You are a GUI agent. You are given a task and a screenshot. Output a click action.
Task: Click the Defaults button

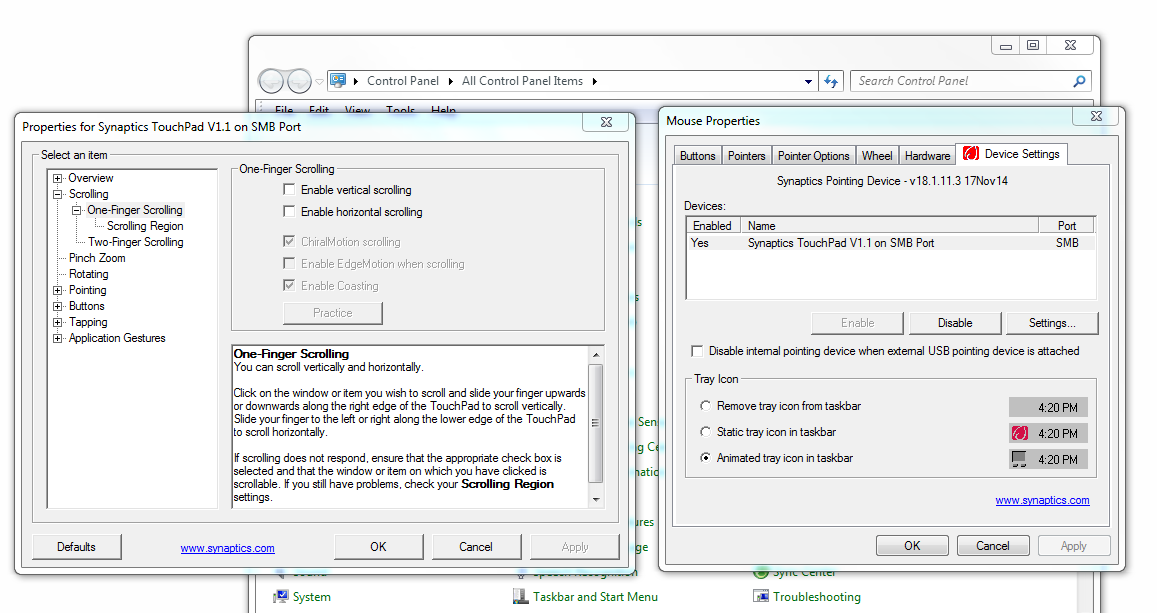[x=77, y=547]
